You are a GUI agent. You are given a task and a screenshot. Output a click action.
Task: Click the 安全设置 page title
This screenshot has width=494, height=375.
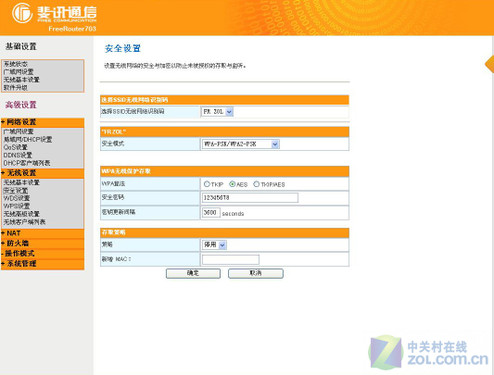[123, 49]
